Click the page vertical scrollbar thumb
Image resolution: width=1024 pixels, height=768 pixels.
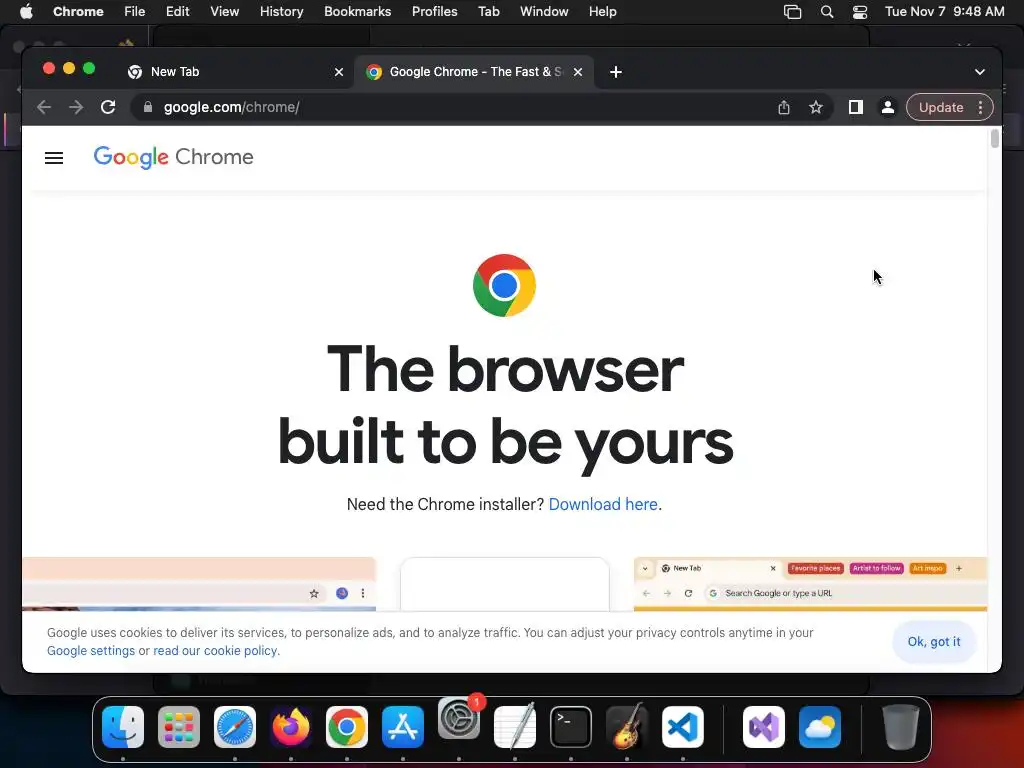995,138
